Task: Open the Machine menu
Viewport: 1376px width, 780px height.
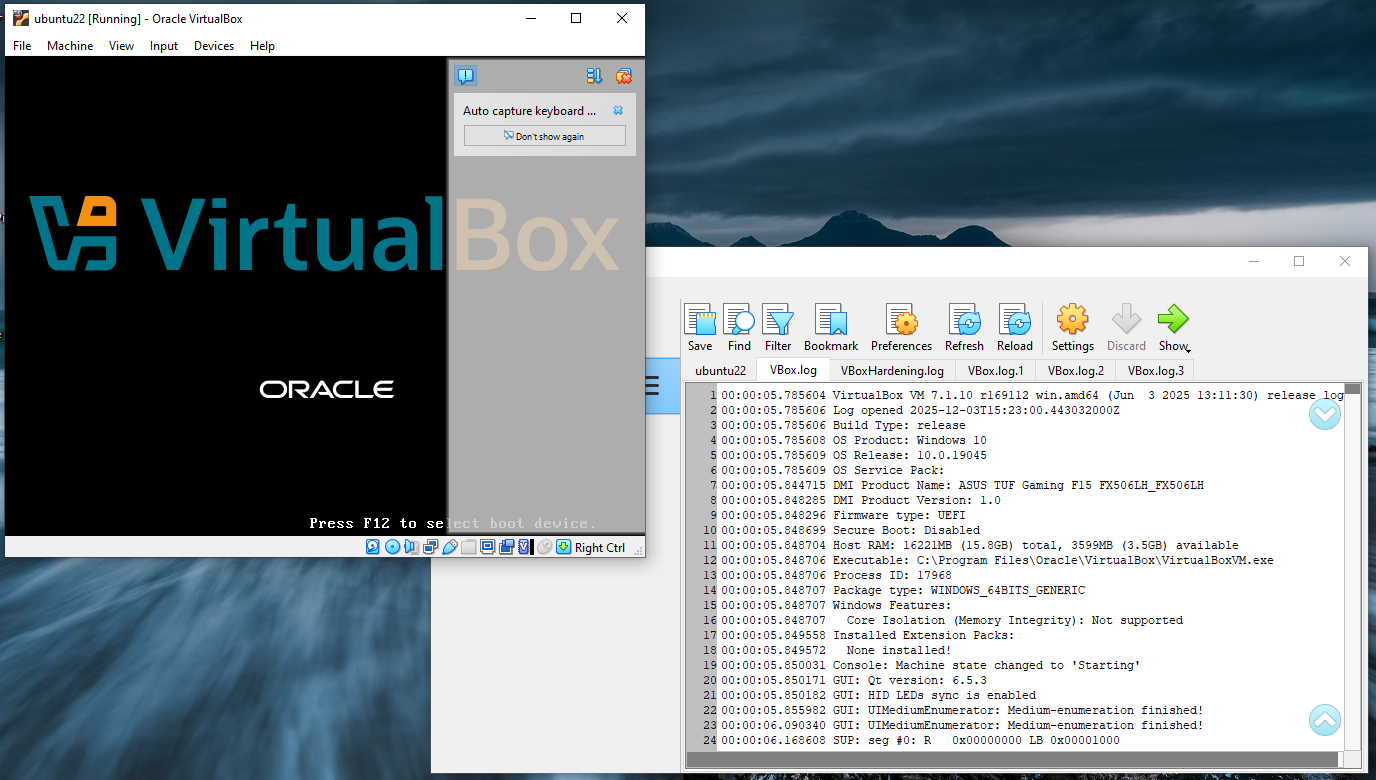Action: tap(70, 46)
